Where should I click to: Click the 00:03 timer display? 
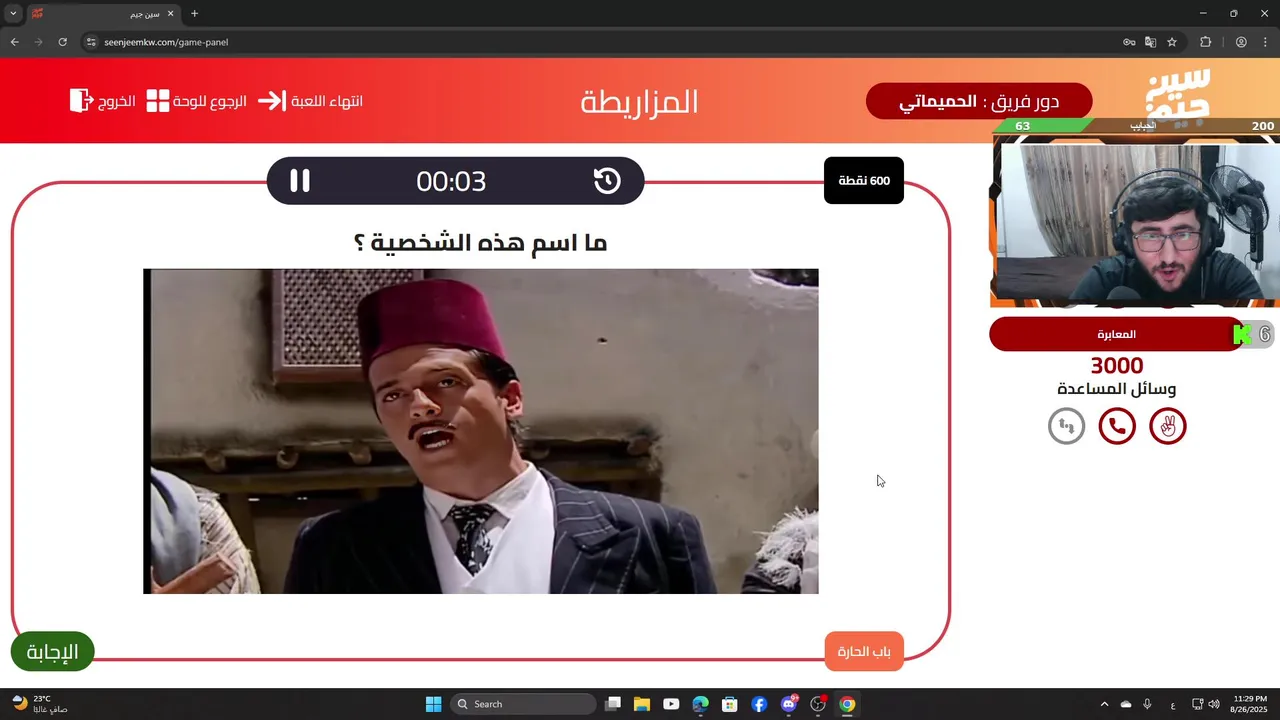pos(451,181)
